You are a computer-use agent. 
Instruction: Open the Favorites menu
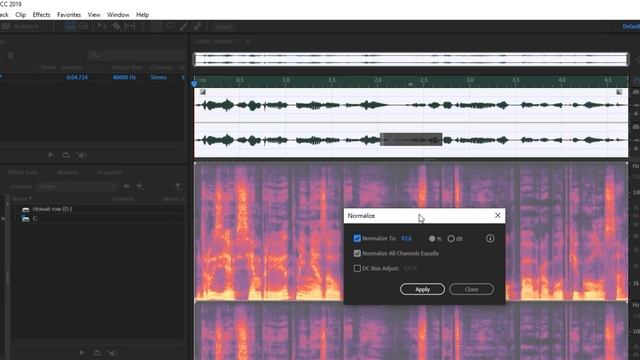coord(69,15)
